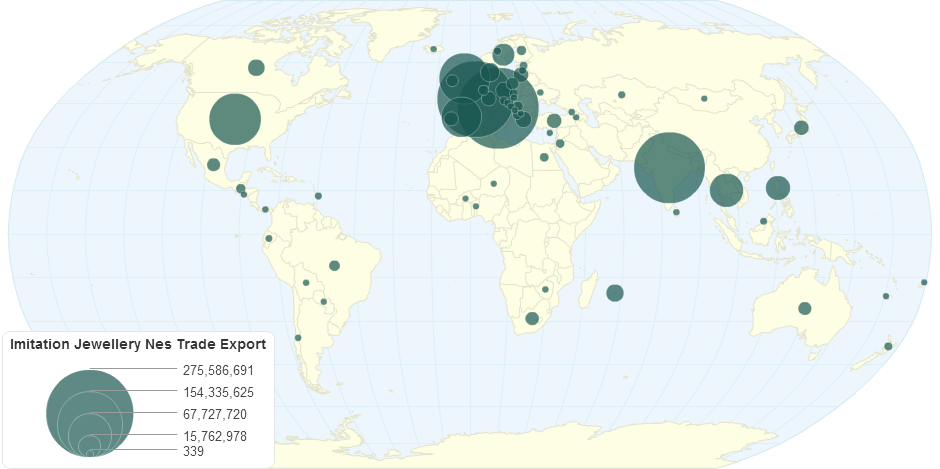
Task: Click the bubble over Thailand
Action: pos(726,190)
